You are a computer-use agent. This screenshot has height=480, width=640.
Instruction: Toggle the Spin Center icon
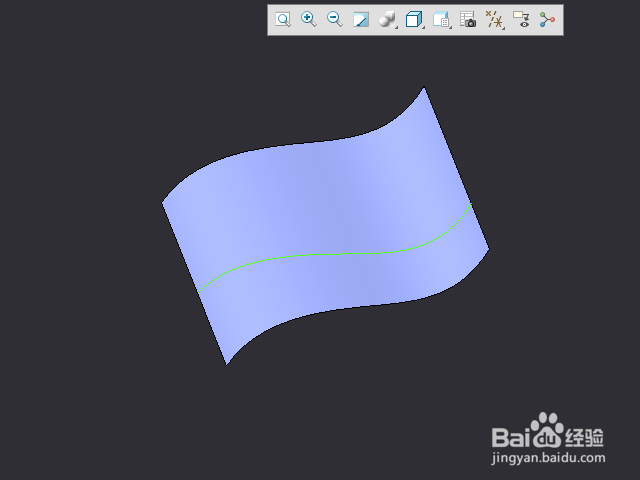pos(547,20)
